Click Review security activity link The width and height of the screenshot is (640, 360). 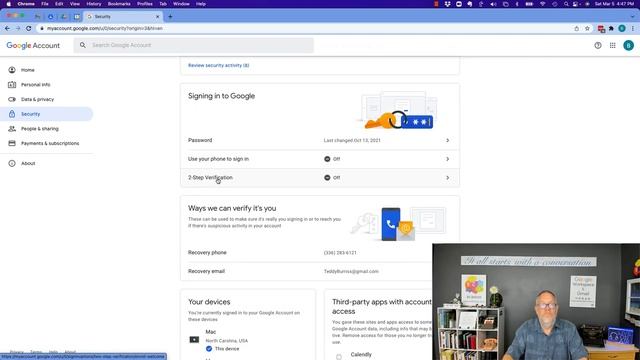(x=218, y=65)
